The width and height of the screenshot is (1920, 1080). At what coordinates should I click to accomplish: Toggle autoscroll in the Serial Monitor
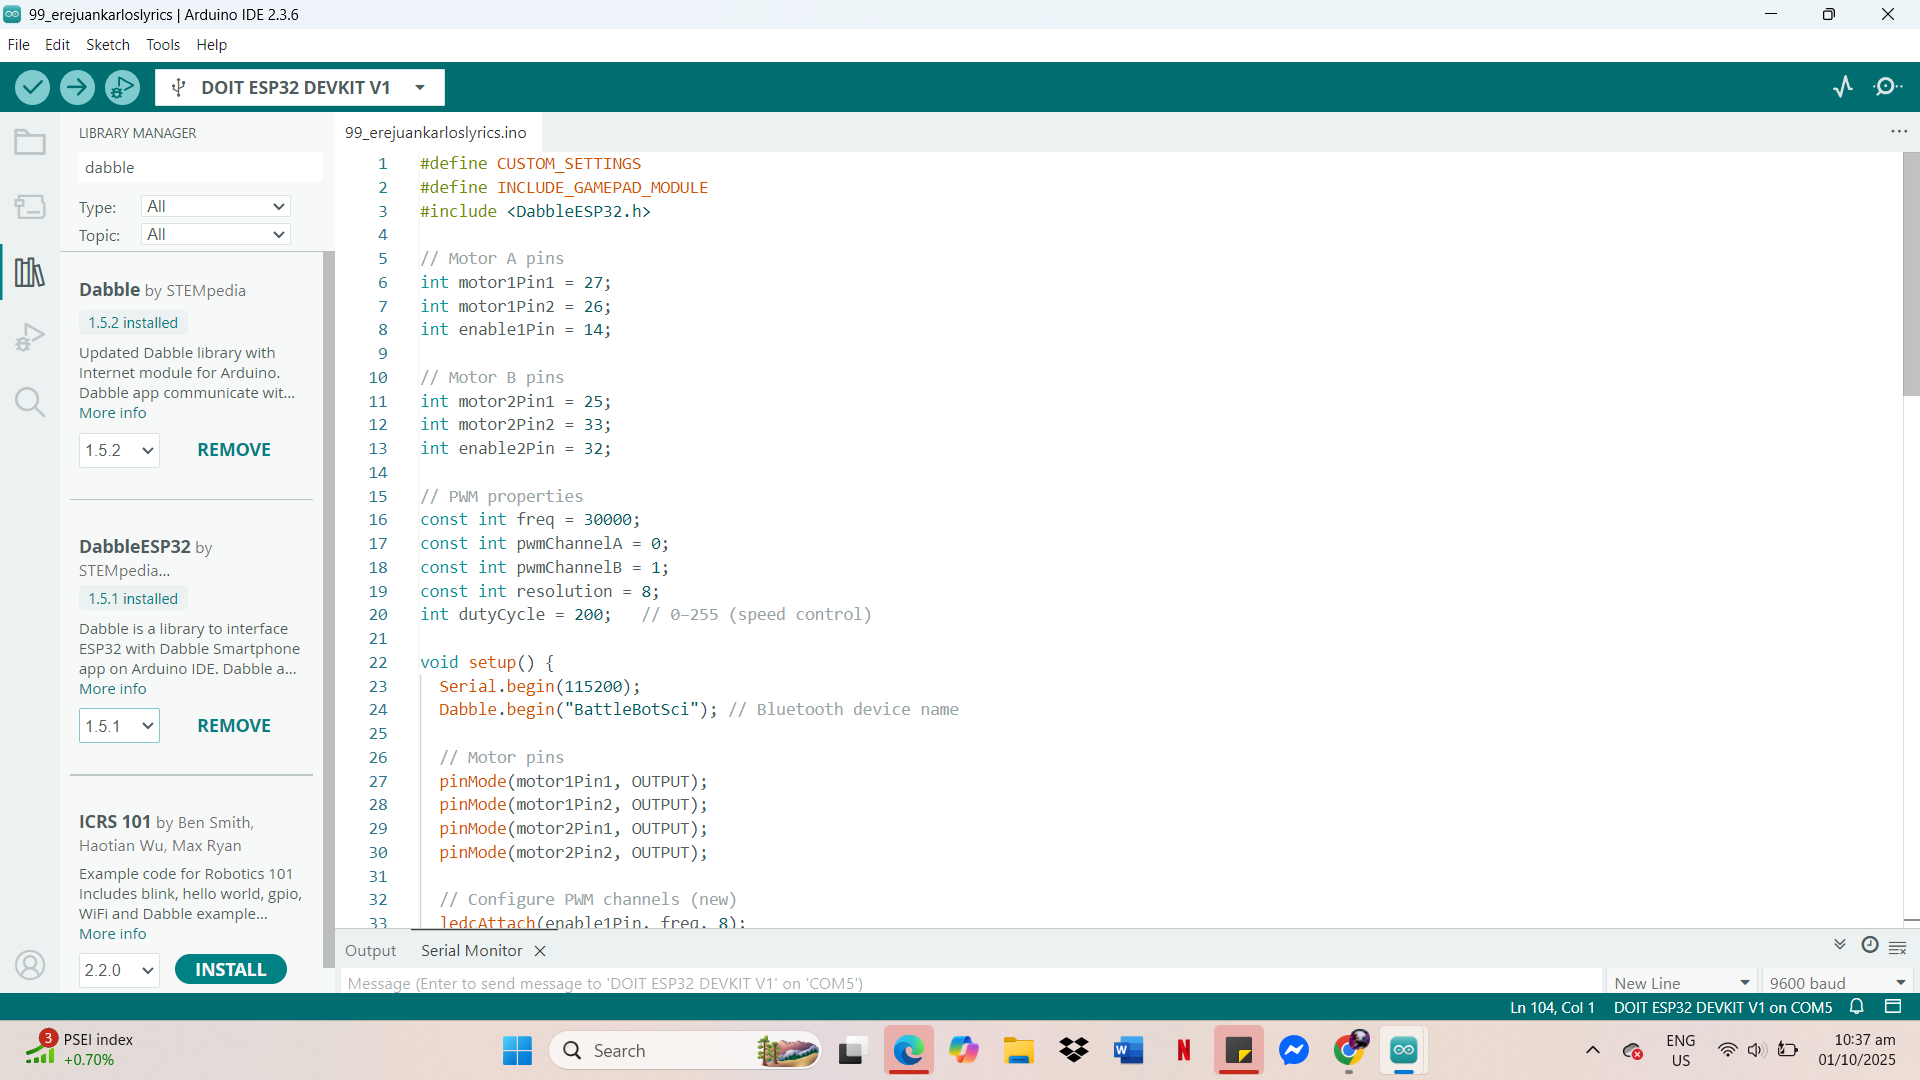pos(1839,945)
